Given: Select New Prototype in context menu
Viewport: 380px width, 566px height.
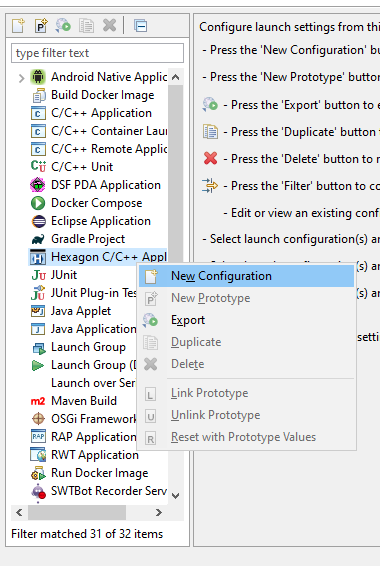Looking at the screenshot, I should [x=246, y=298].
